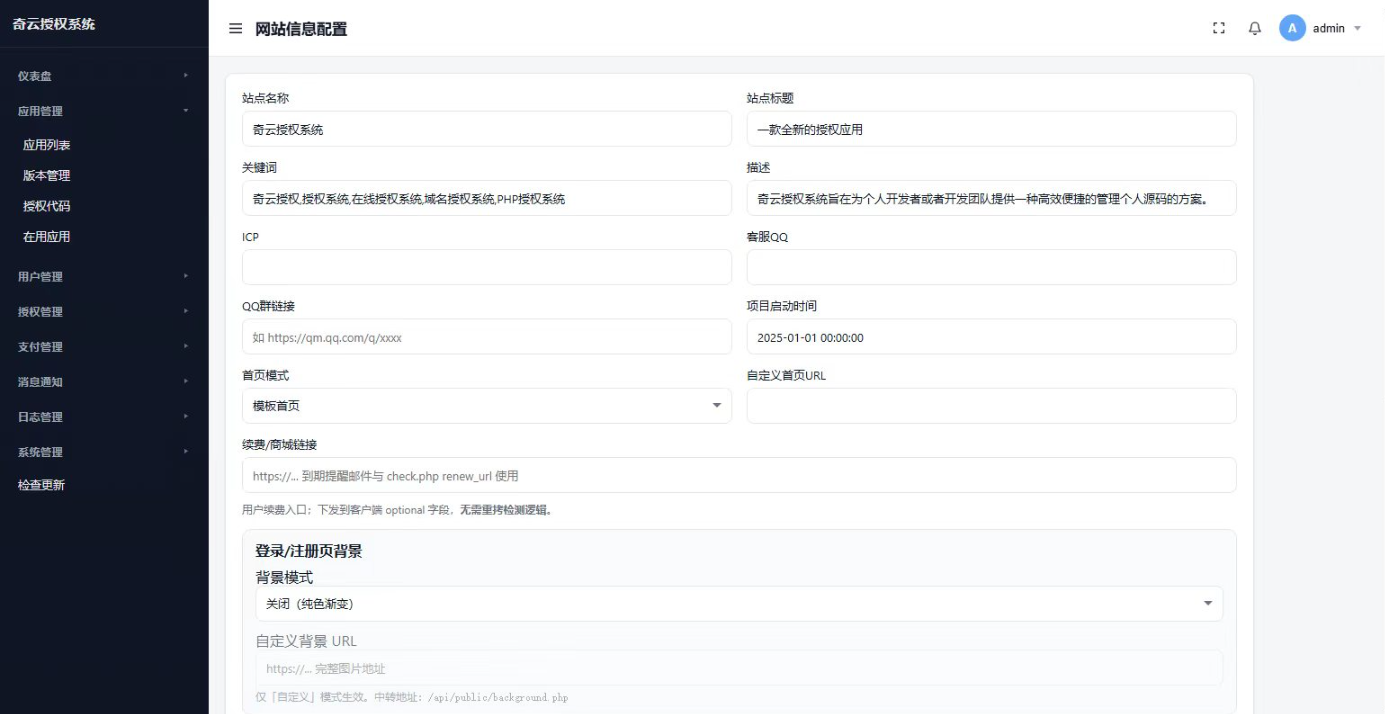This screenshot has height=714, width=1385.
Task: Focus the 站点名称 input field
Action: coord(487,129)
